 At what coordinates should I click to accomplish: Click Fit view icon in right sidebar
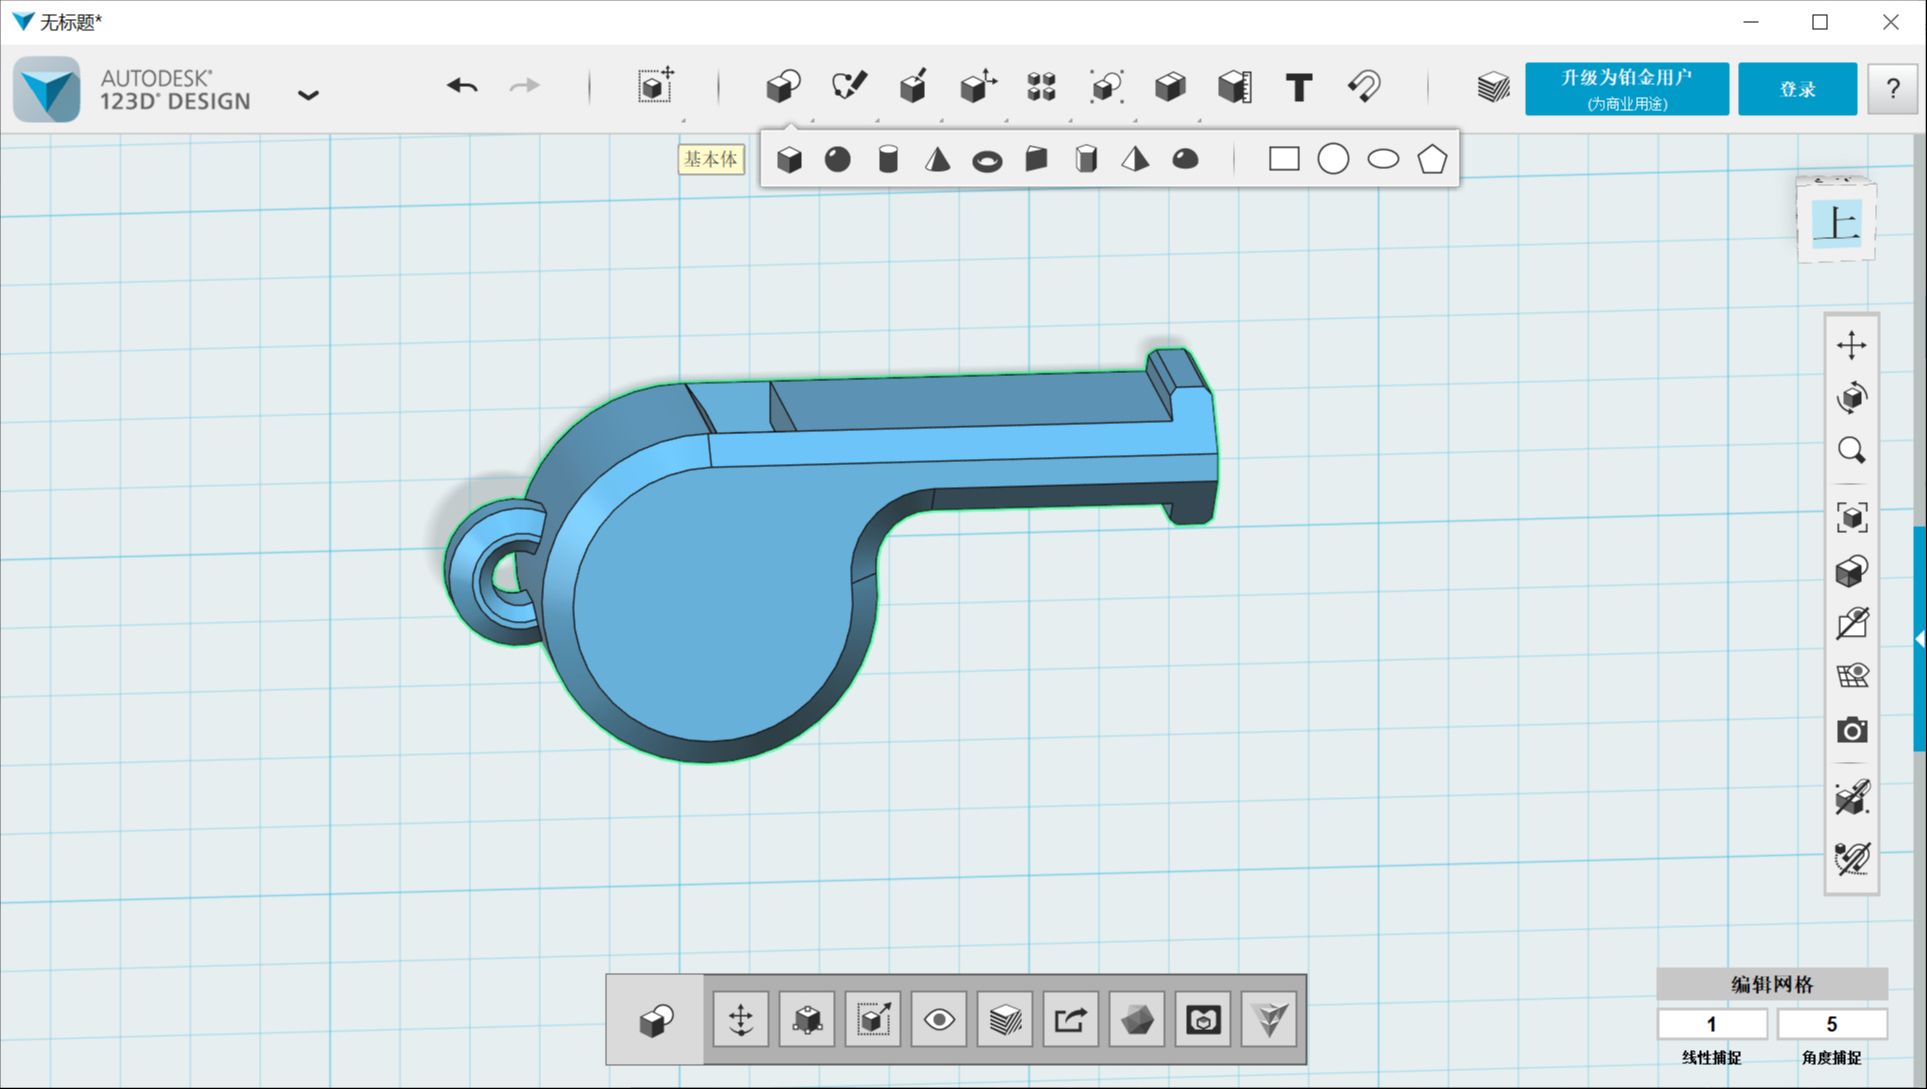pos(1852,518)
